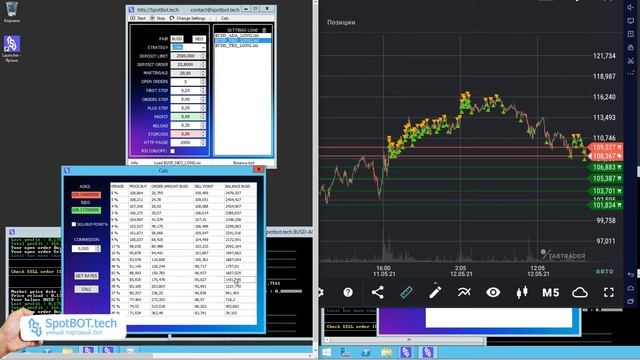
Task: Click the 106,883 green order label
Action: coord(606,167)
